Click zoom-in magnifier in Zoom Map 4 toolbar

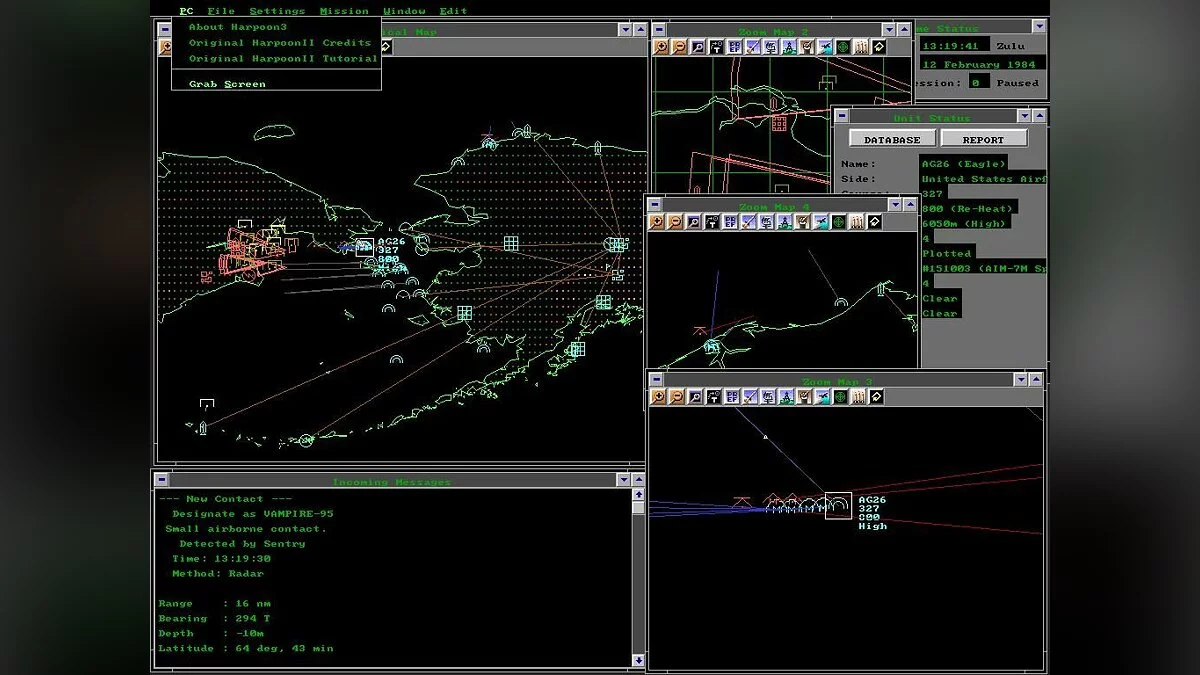pyautogui.click(x=655, y=222)
